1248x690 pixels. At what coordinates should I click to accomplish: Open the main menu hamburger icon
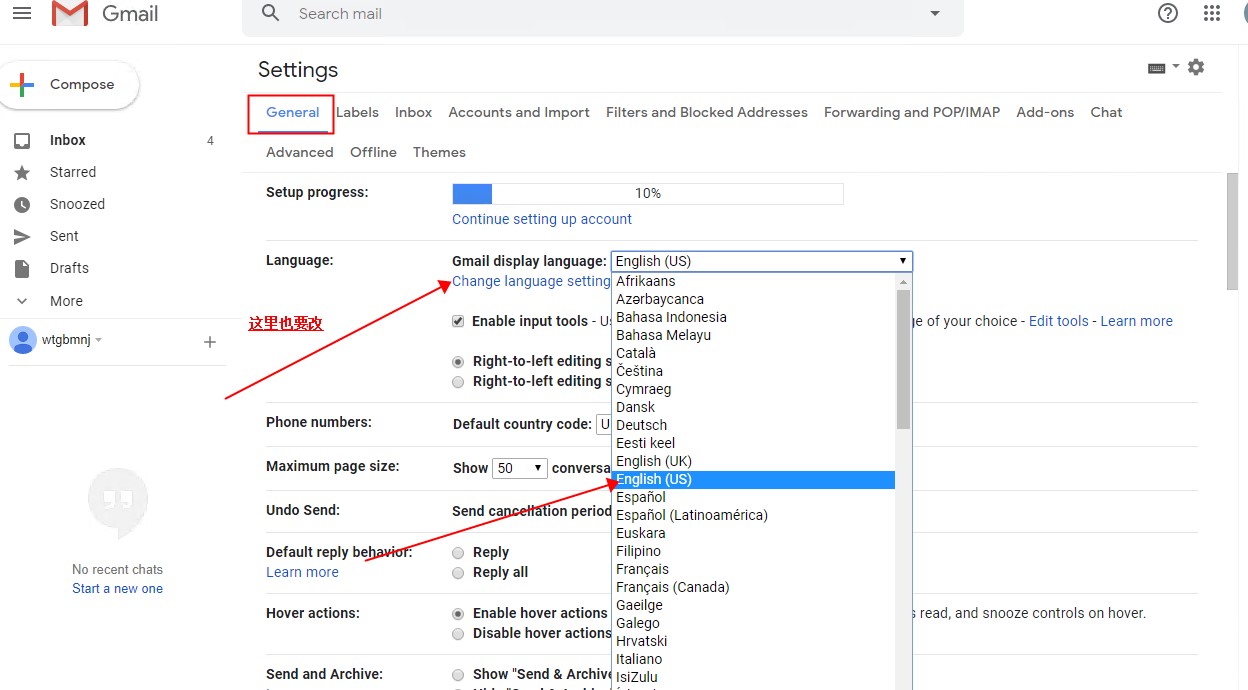point(22,14)
